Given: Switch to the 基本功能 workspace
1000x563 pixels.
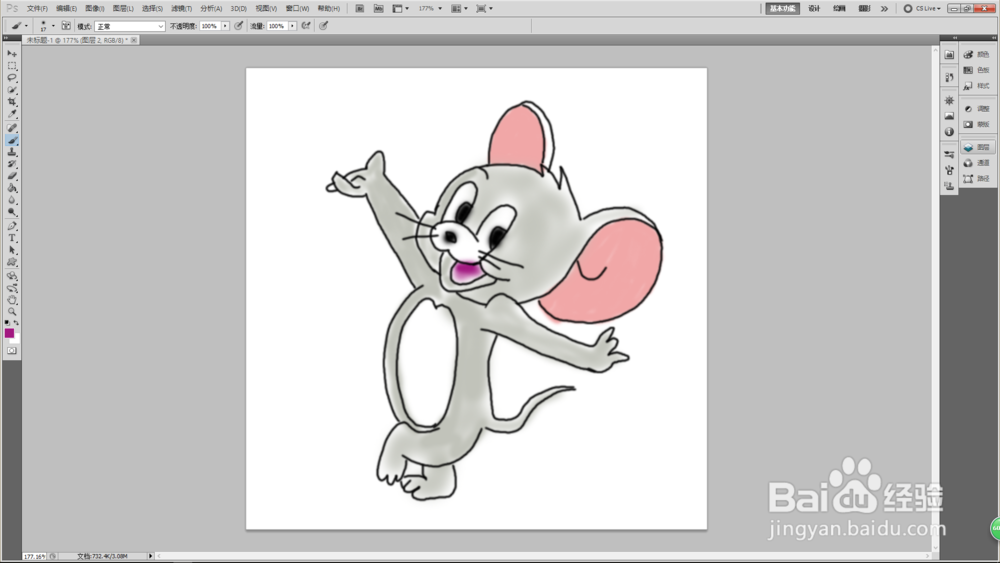Looking at the screenshot, I should tap(783, 8).
